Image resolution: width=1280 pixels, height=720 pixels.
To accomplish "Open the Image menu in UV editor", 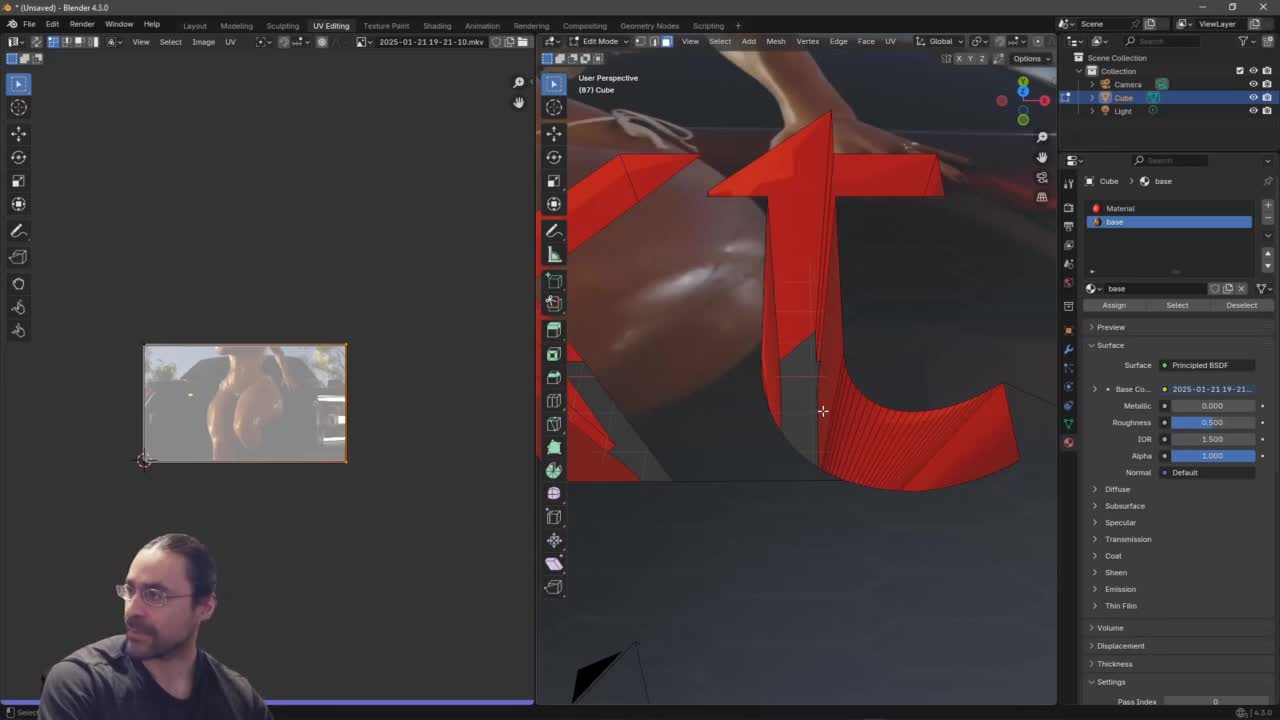I will point(203,41).
